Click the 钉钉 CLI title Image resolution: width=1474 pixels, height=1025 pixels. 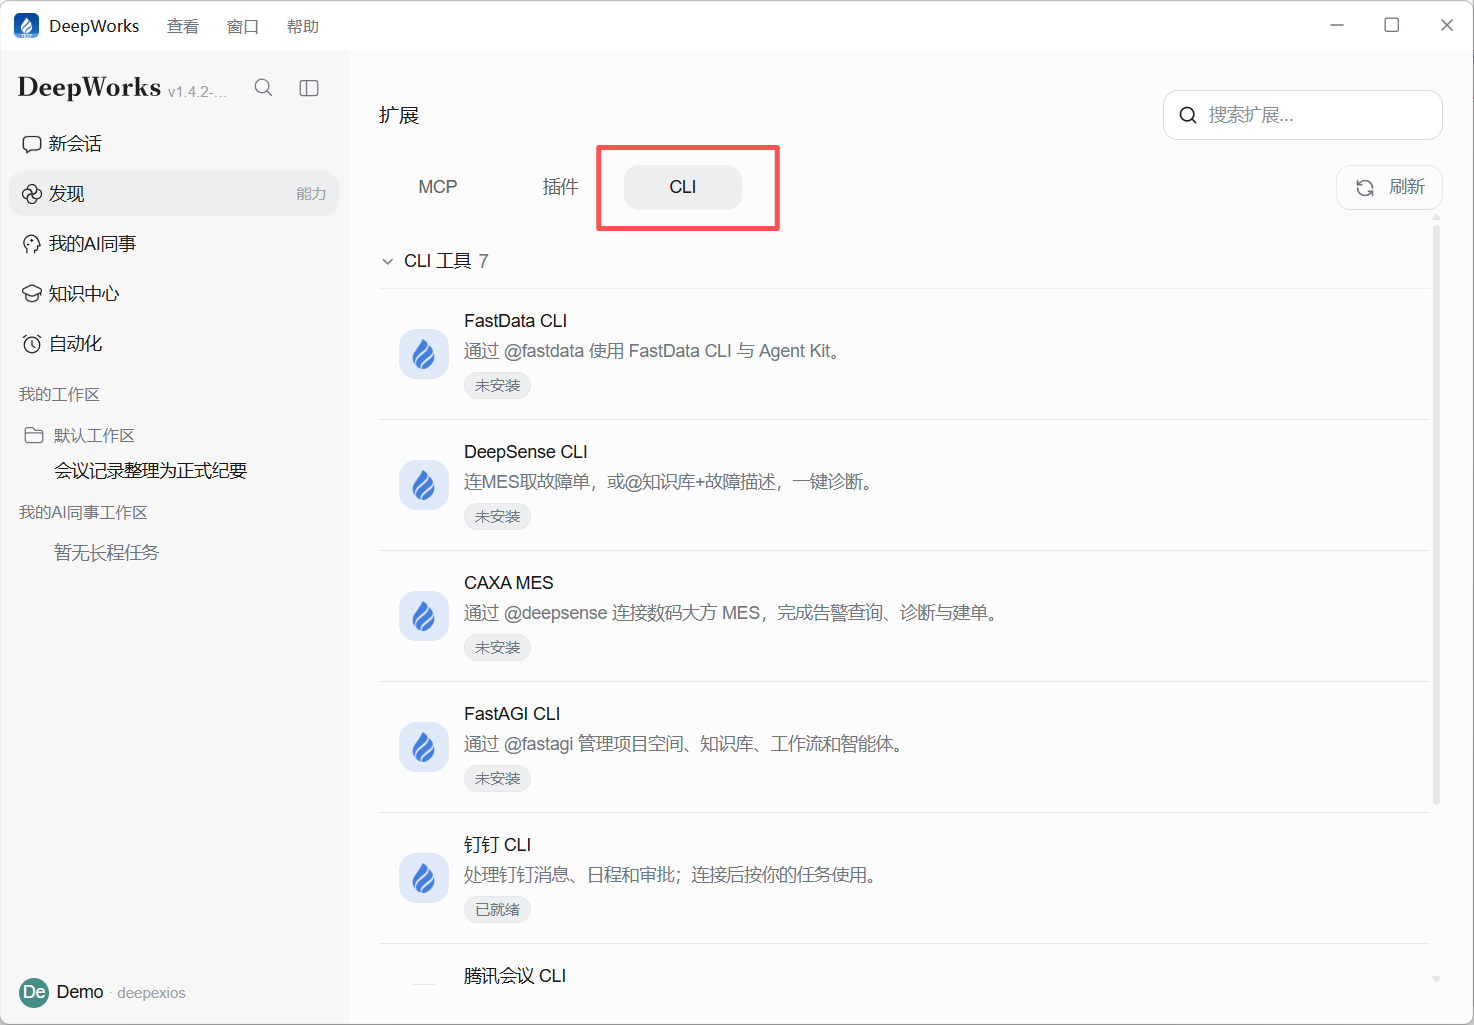pos(497,845)
